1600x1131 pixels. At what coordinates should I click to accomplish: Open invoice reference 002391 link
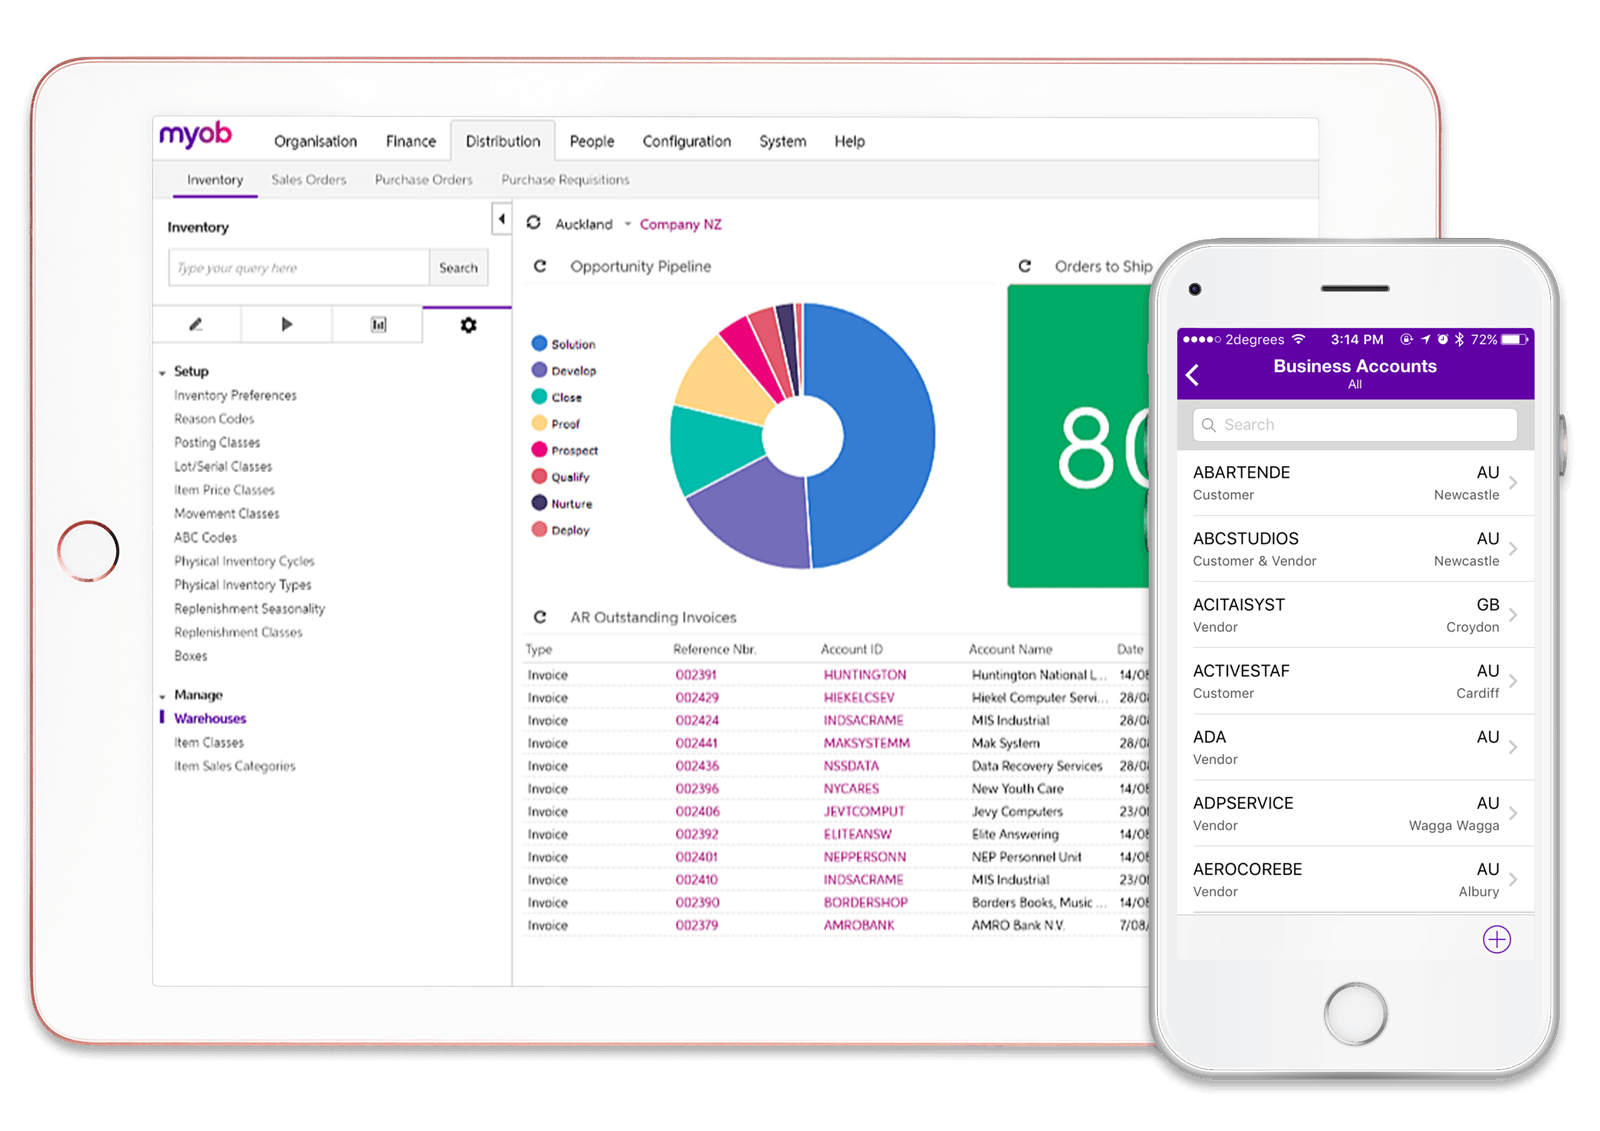[x=696, y=675]
